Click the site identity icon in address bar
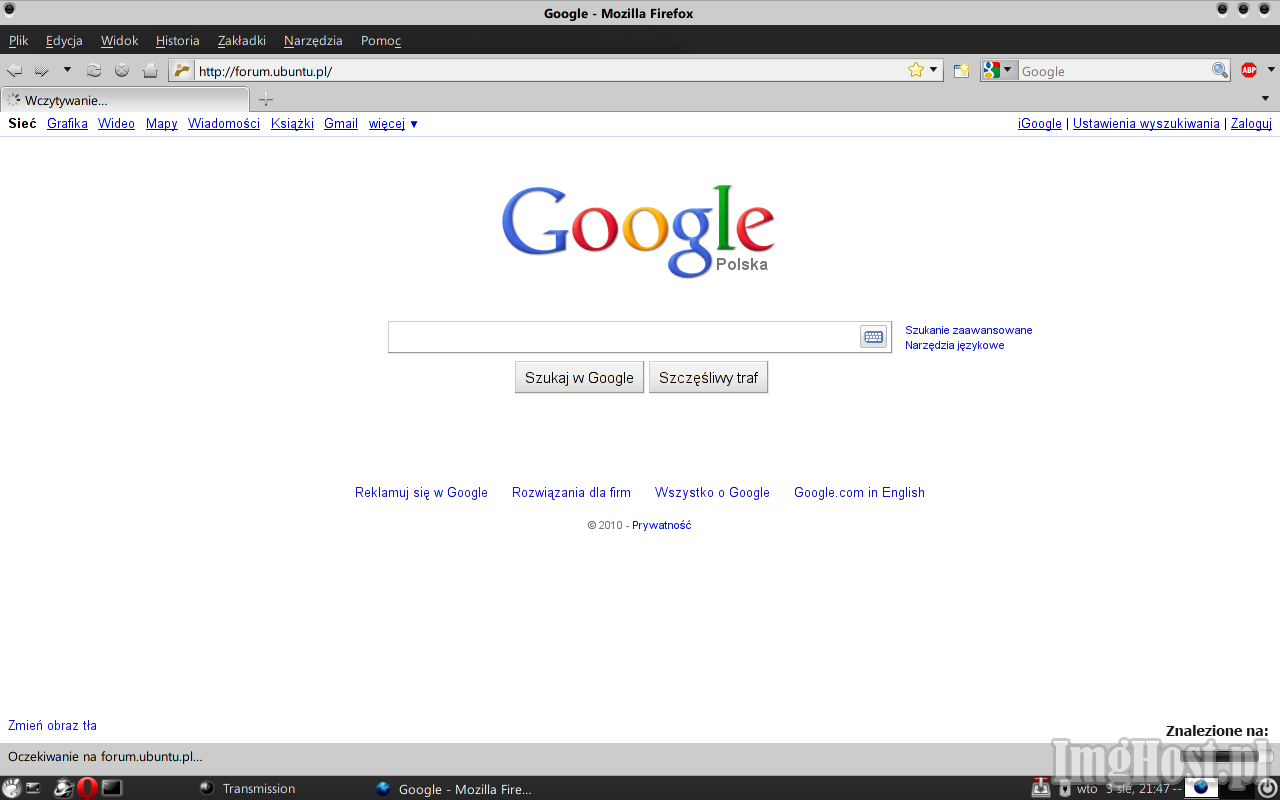The image size is (1280, 800). (181, 70)
